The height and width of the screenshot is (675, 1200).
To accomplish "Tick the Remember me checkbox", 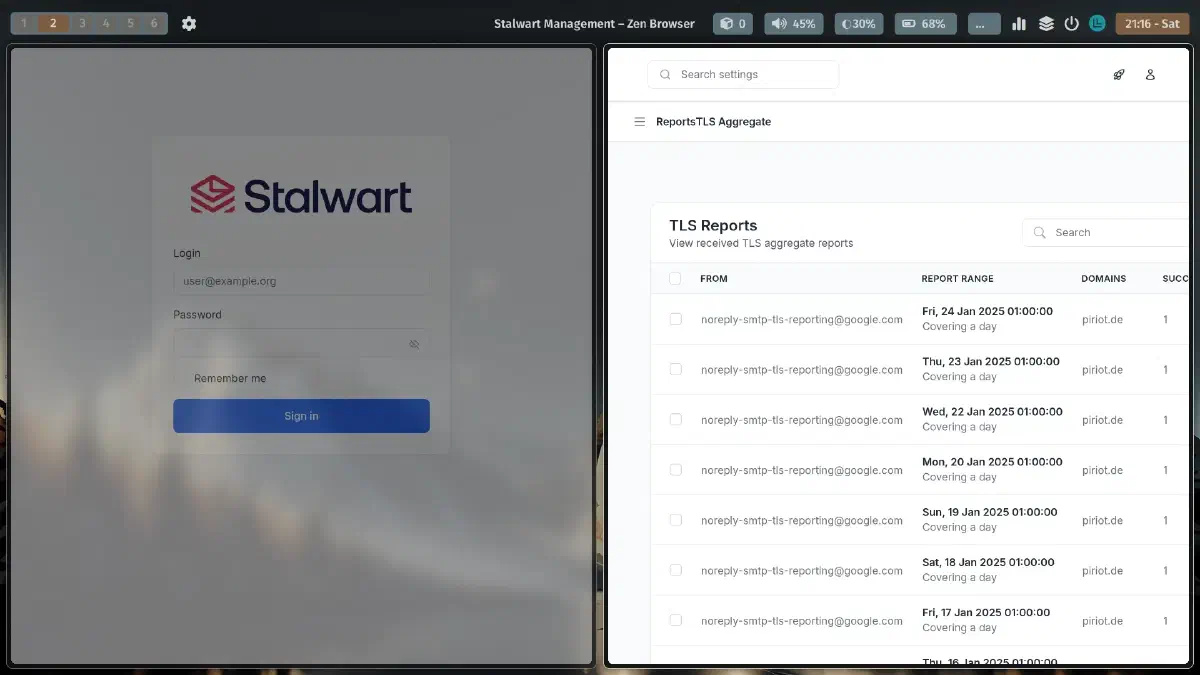I will (181, 378).
